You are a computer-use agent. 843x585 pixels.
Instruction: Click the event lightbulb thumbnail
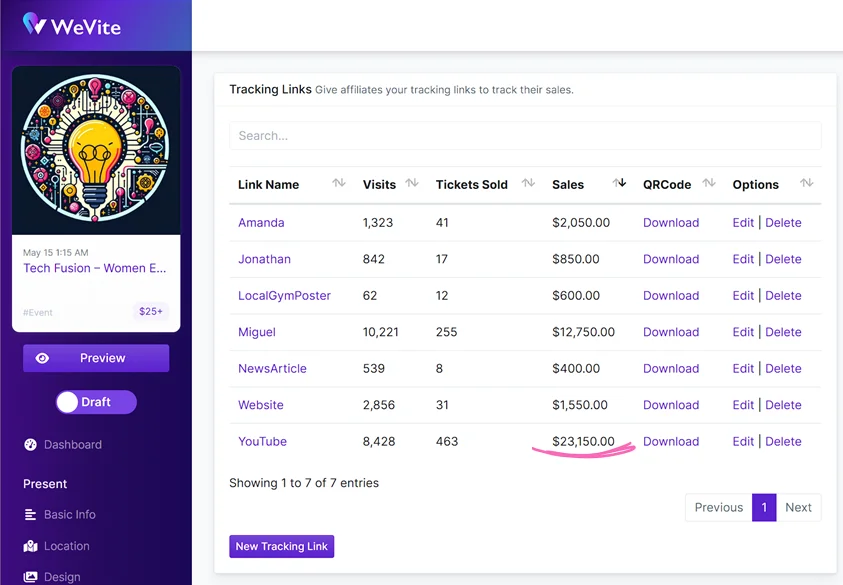point(96,148)
